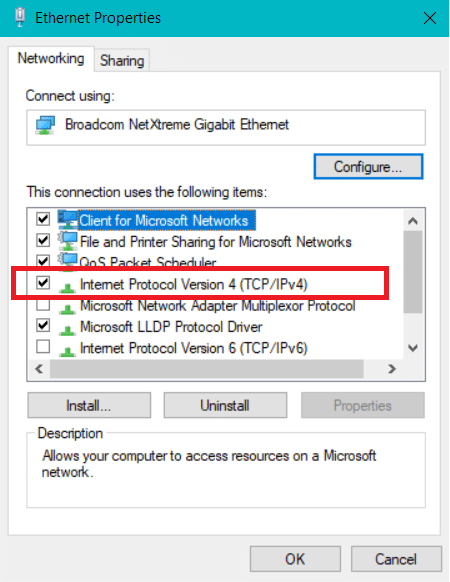Switch to the Sharing tab
Image resolution: width=450 pixels, height=582 pixels.
122,60
